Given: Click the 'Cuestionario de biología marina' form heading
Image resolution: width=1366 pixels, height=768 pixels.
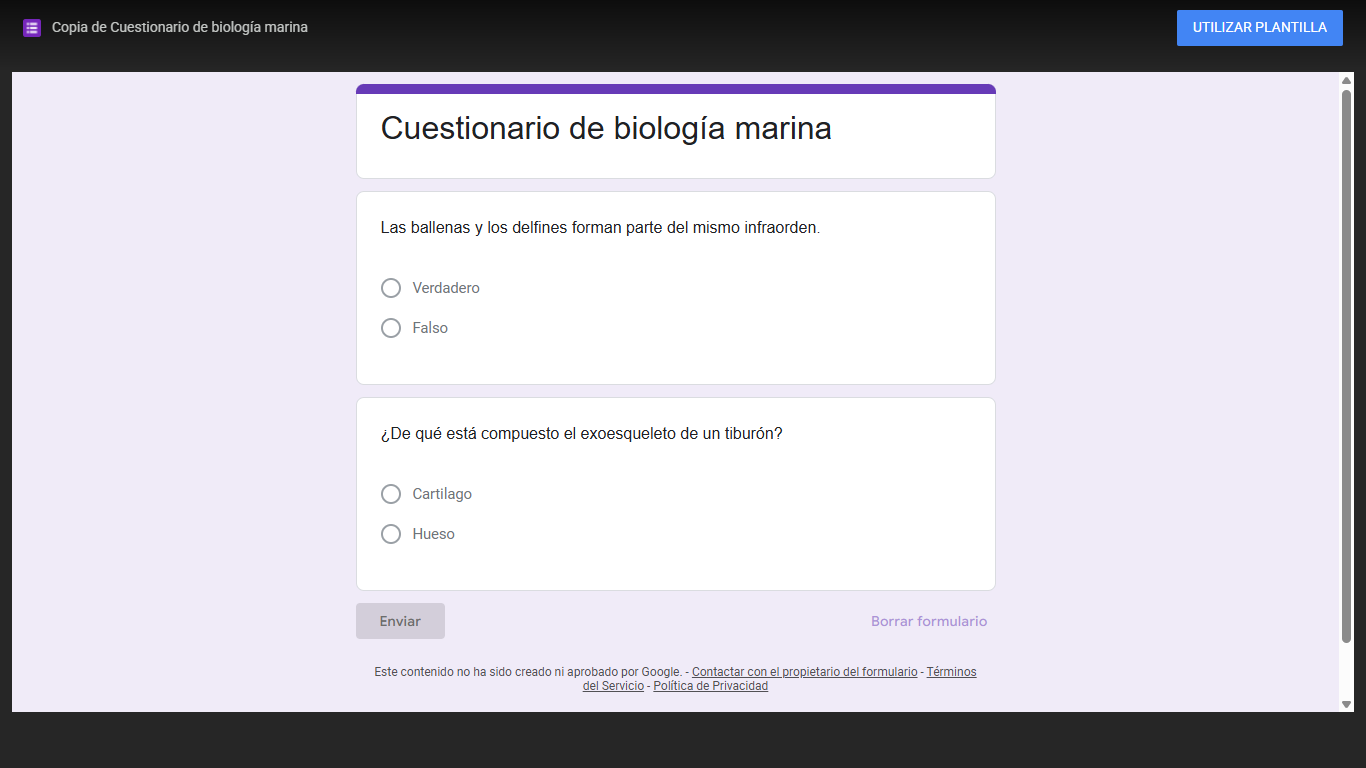Looking at the screenshot, I should coord(606,128).
